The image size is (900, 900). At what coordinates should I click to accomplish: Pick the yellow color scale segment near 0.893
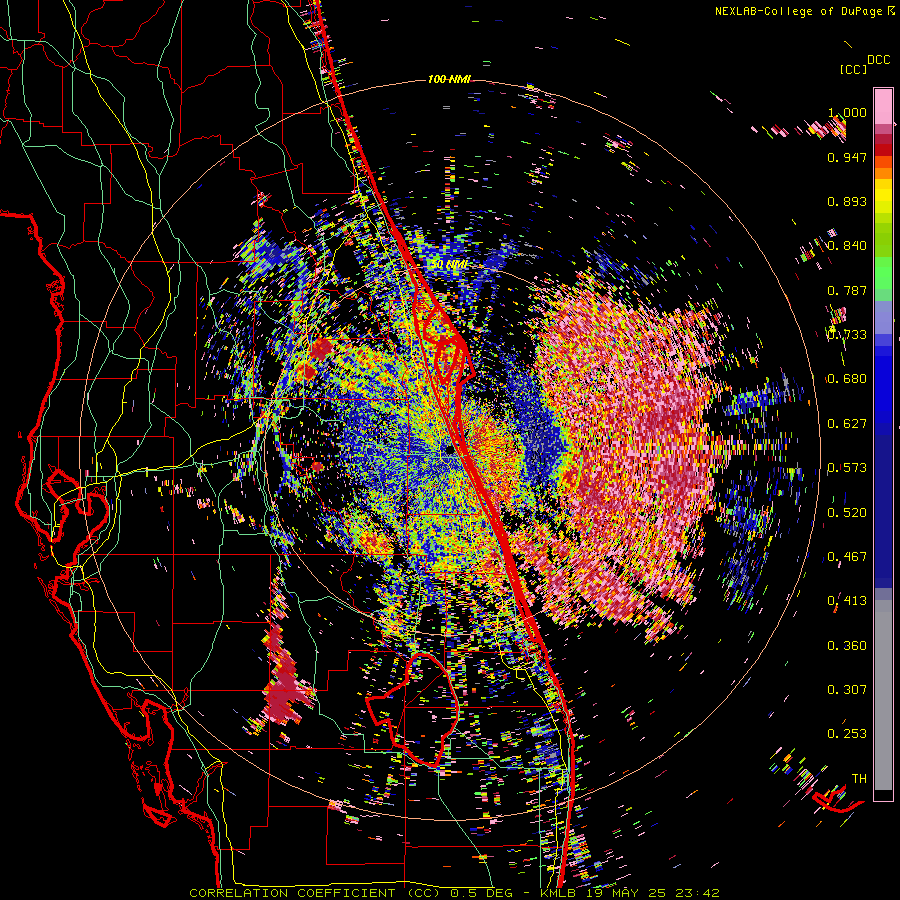point(883,201)
